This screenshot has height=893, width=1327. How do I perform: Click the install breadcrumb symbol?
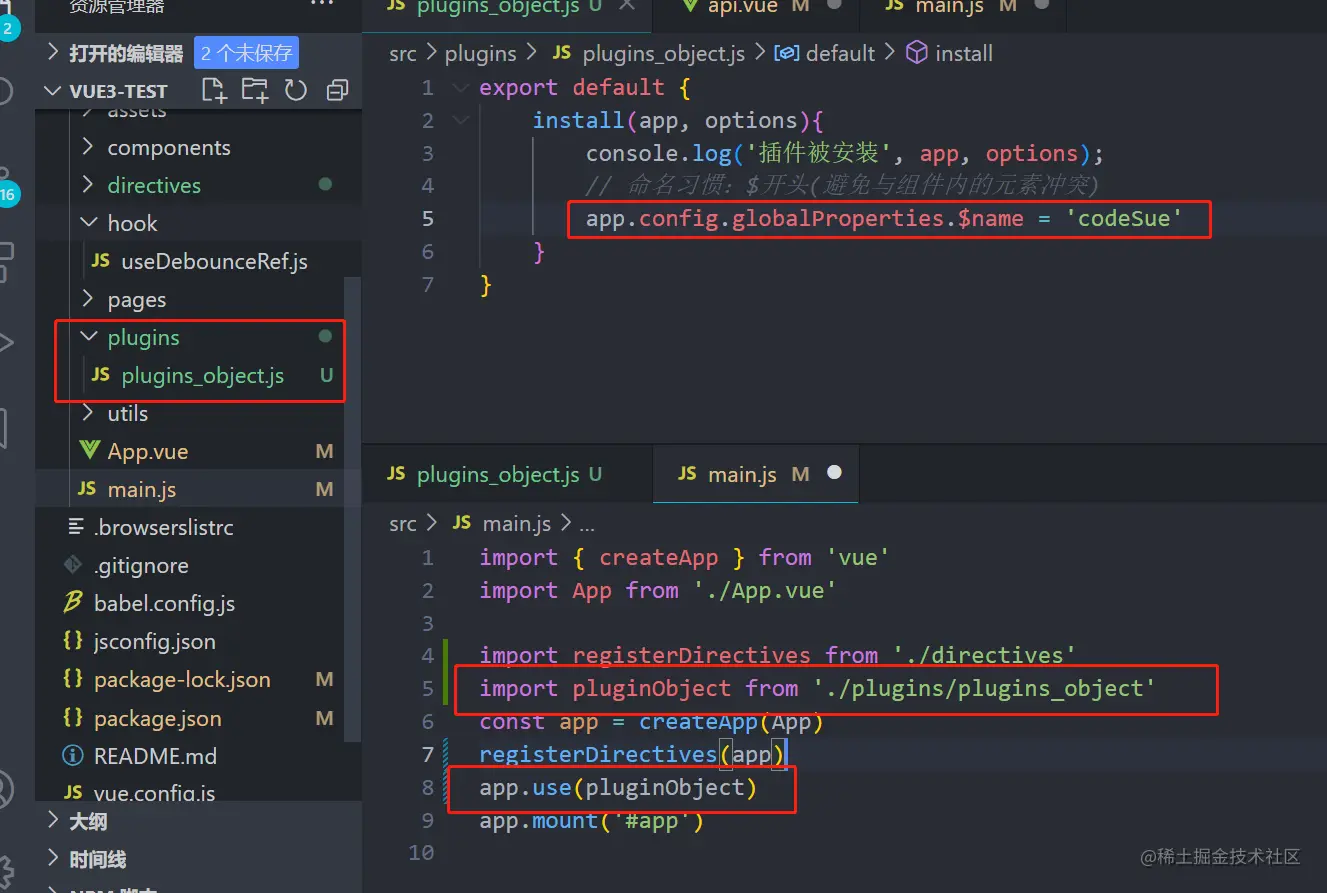[950, 54]
